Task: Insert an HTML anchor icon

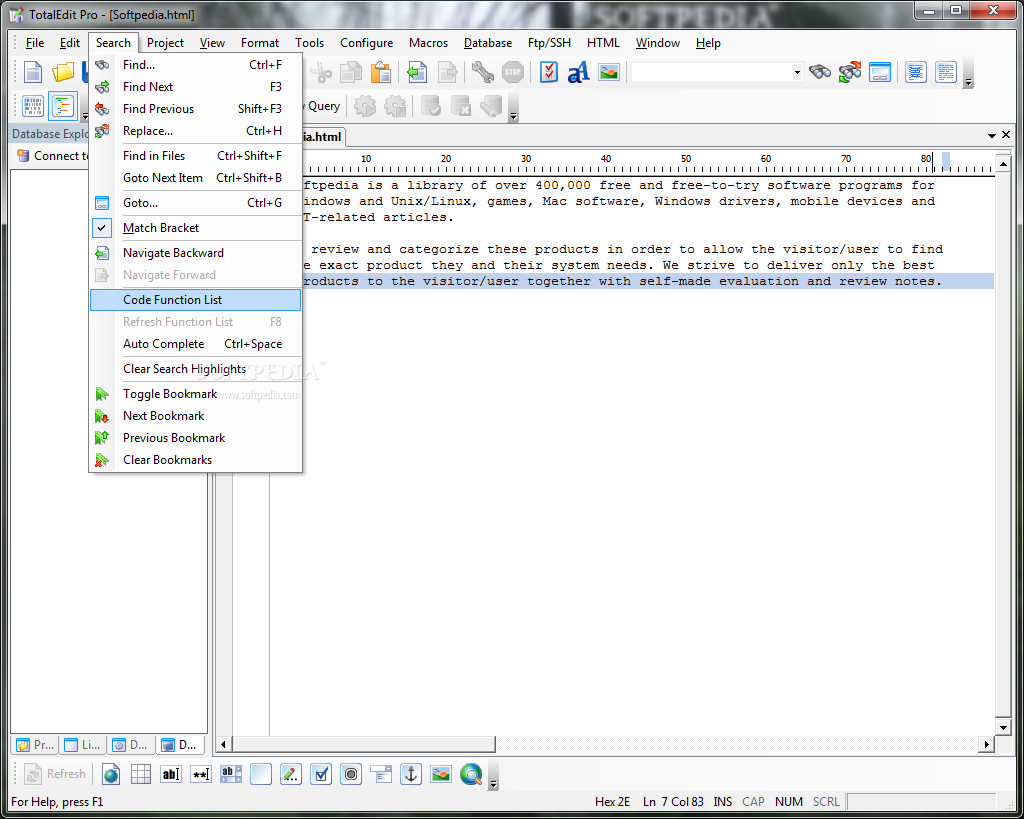Action: point(411,774)
